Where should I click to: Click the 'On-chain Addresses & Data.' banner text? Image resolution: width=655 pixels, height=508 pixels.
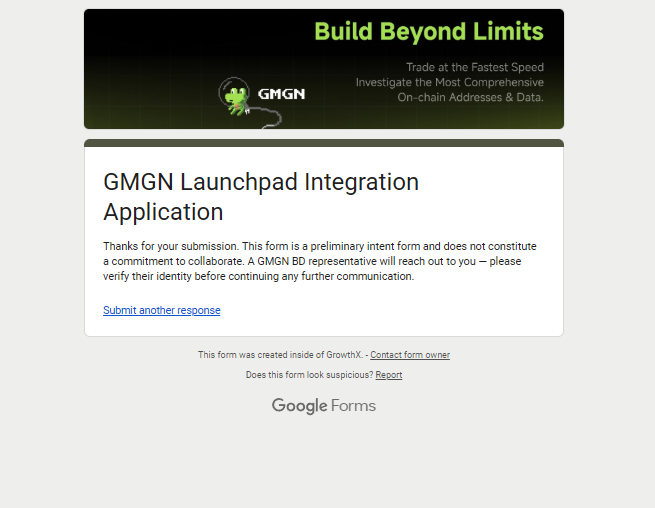[x=470, y=97]
